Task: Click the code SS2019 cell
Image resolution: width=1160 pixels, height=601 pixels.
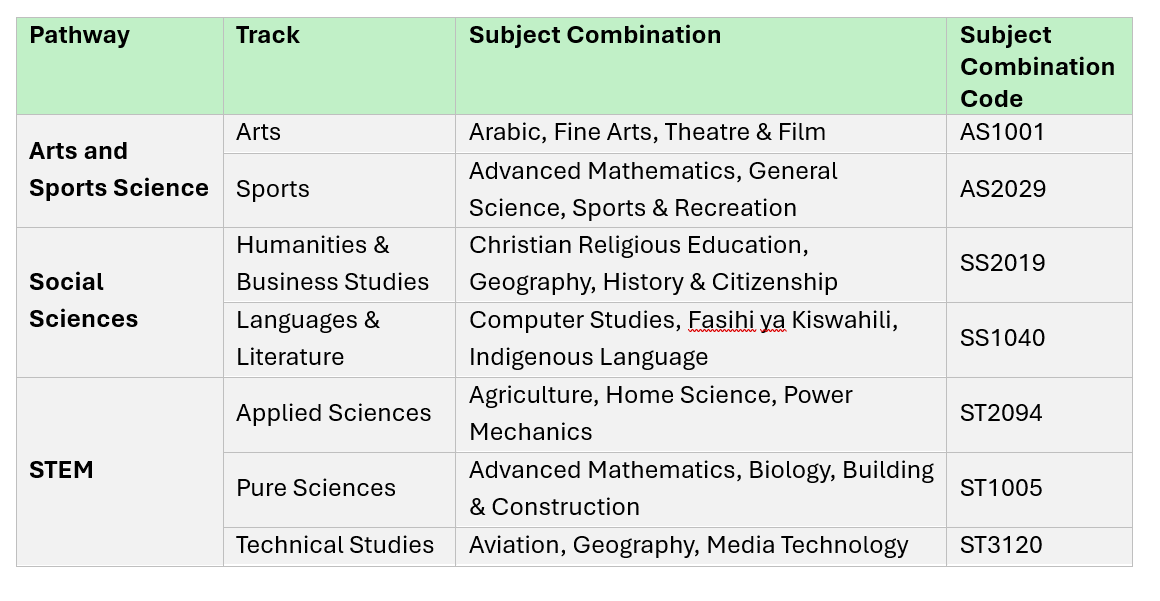Action: pos(1039,265)
